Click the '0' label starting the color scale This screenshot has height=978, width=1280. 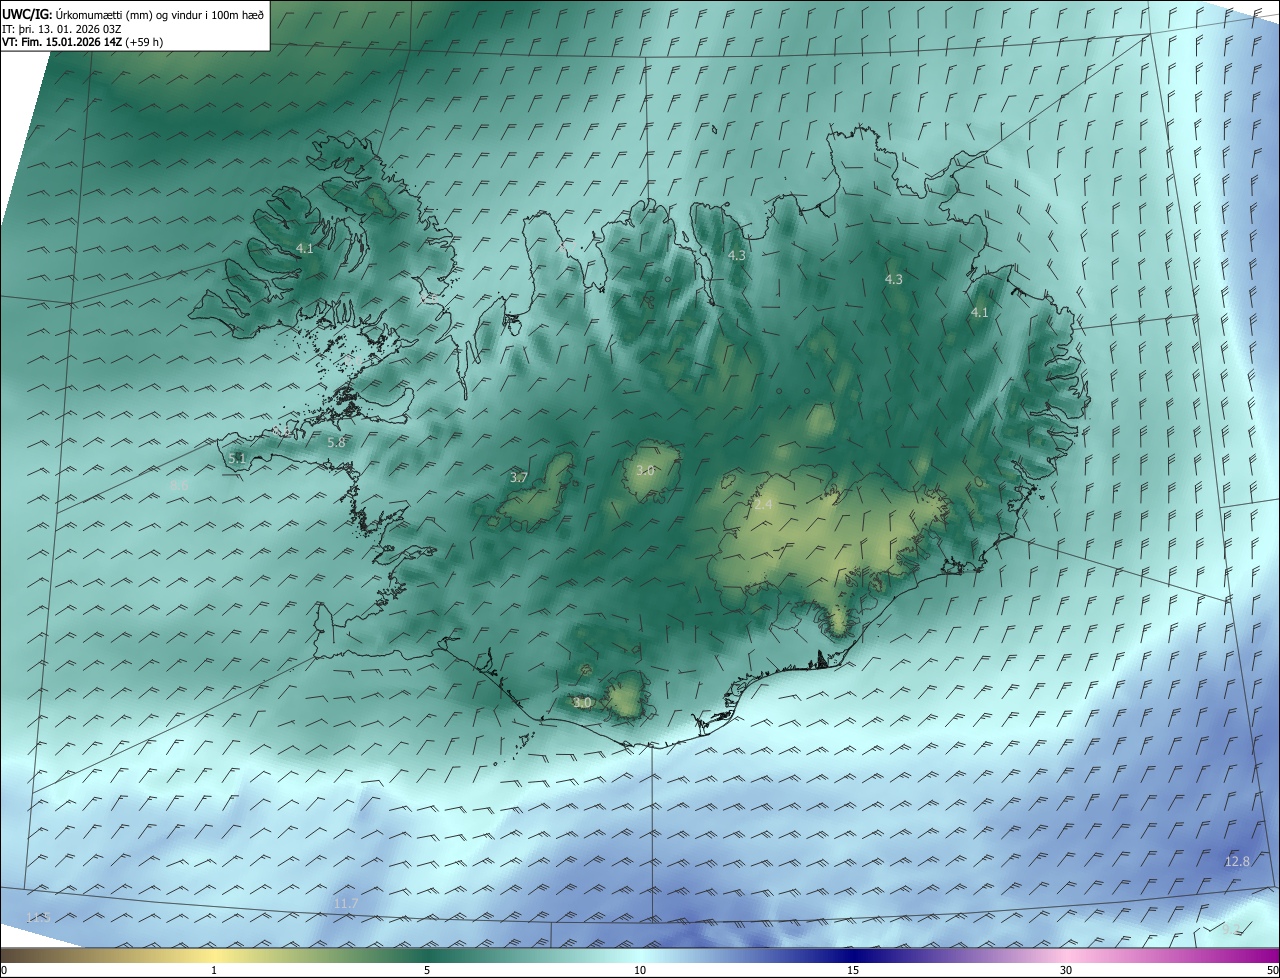4,971
